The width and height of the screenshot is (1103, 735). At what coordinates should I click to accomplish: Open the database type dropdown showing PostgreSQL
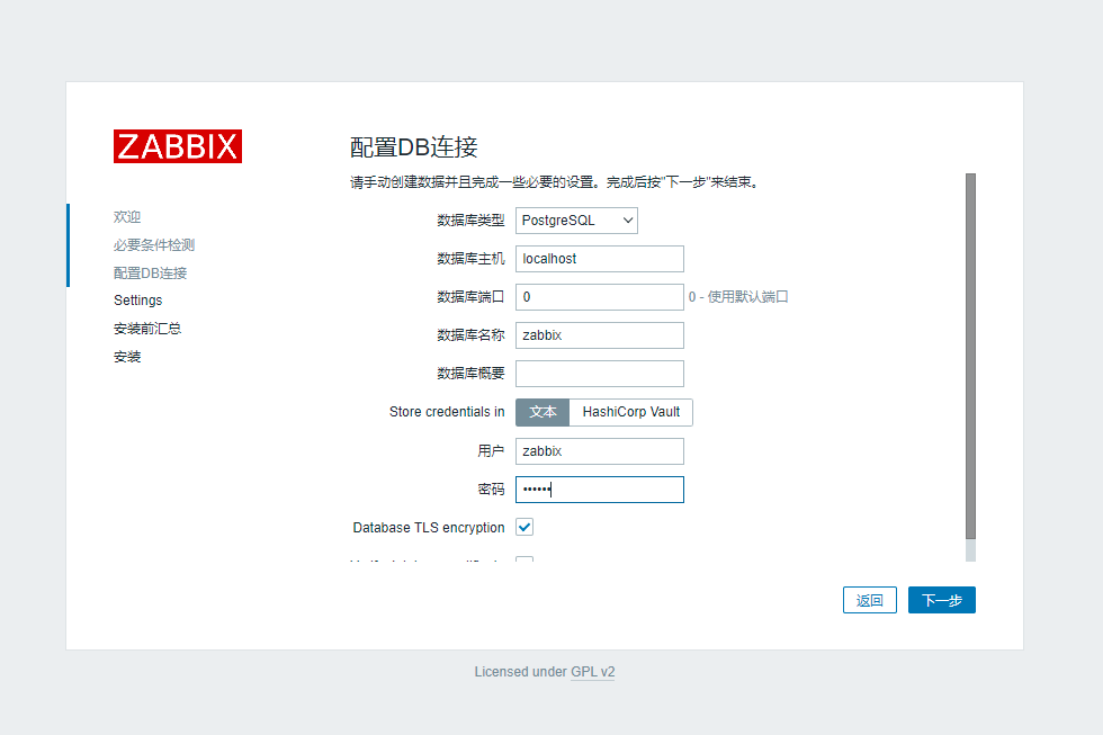click(576, 221)
